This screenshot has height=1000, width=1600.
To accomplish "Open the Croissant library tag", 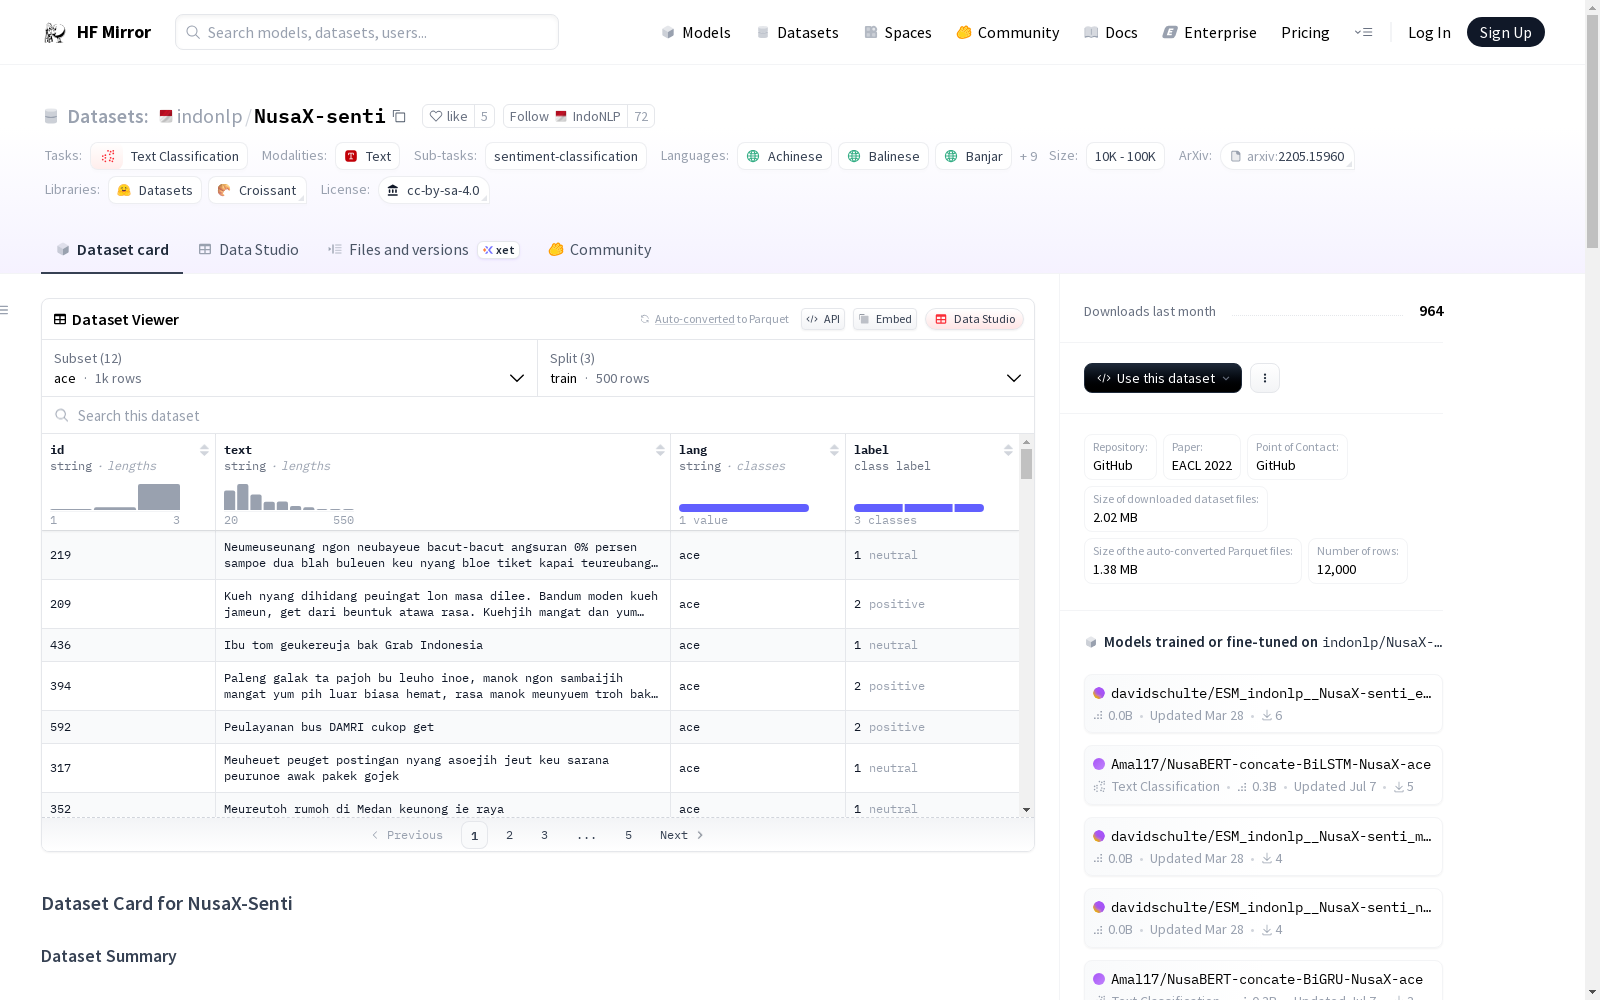I will coord(257,190).
